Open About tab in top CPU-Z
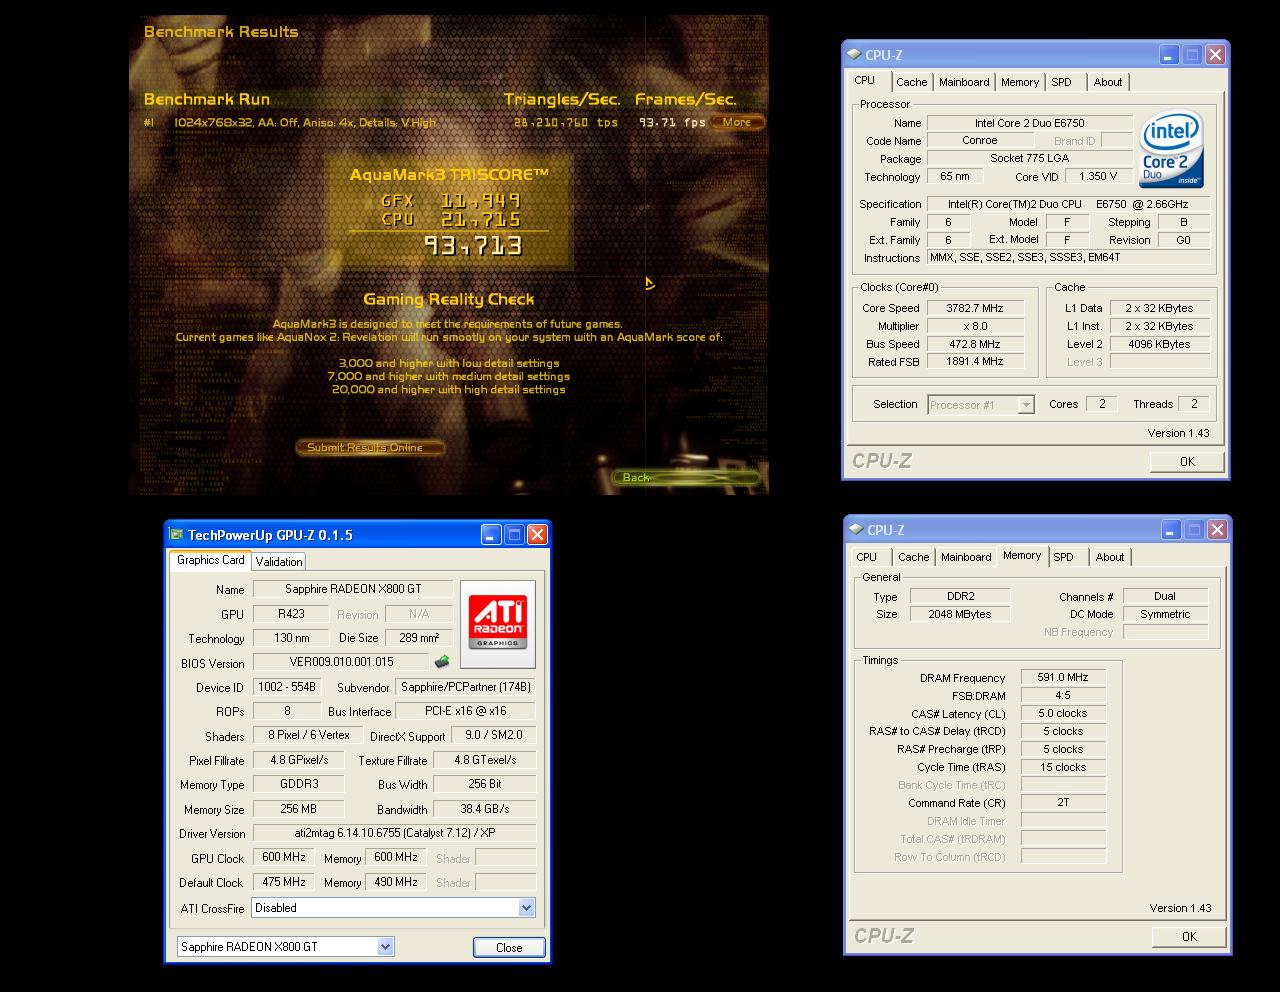This screenshot has height=992, width=1280. 1108,82
